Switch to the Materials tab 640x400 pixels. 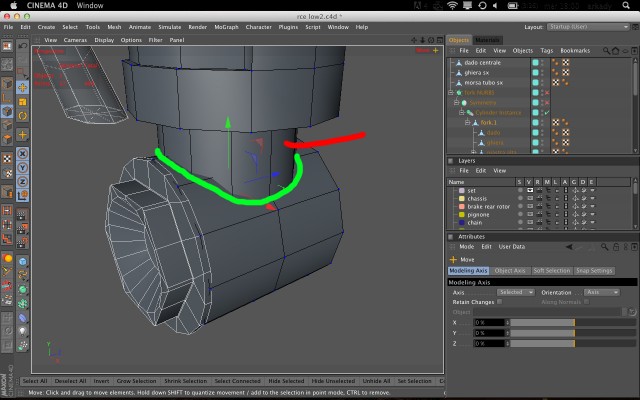pyautogui.click(x=487, y=40)
